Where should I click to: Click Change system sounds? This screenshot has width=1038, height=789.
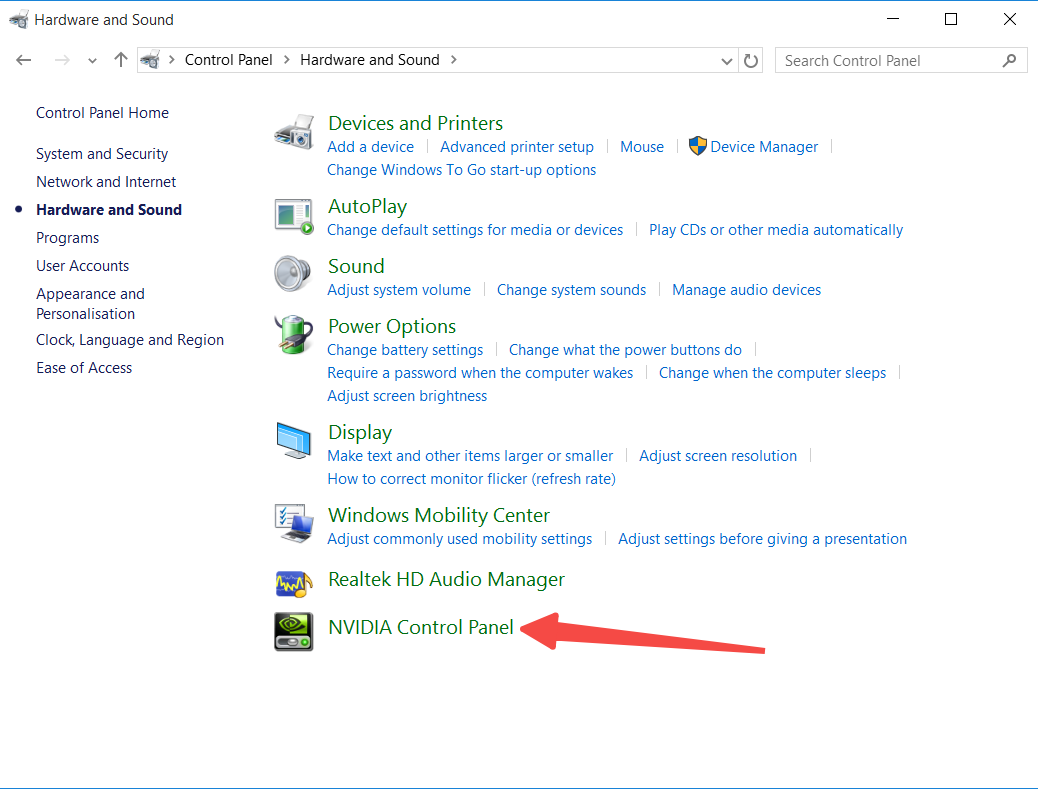tap(571, 289)
